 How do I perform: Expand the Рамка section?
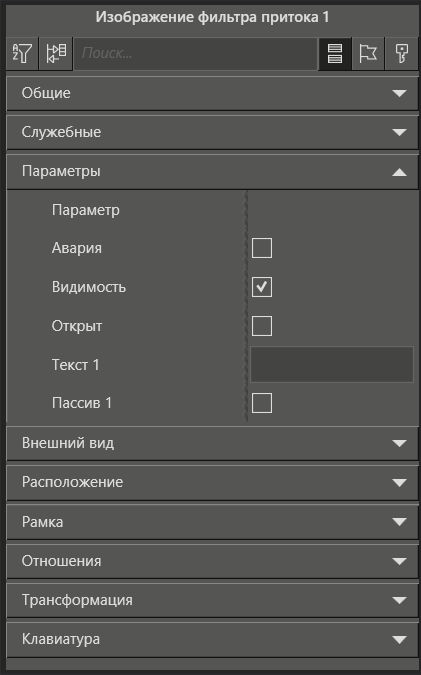[x=212, y=522]
